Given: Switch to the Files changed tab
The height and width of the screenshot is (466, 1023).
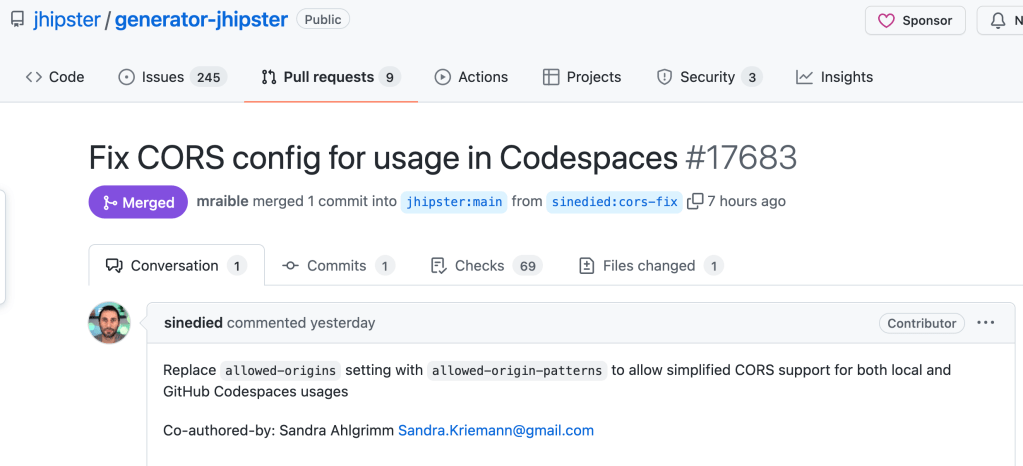Looking at the screenshot, I should point(651,266).
